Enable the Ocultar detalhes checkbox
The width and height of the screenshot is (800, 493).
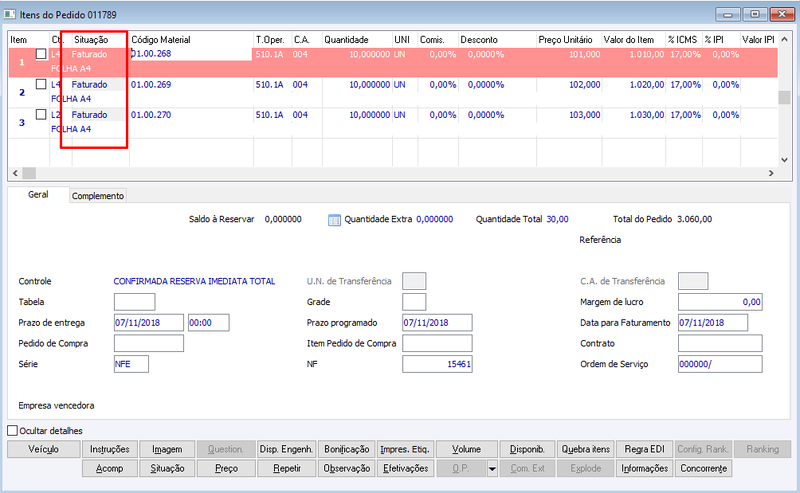(13, 431)
